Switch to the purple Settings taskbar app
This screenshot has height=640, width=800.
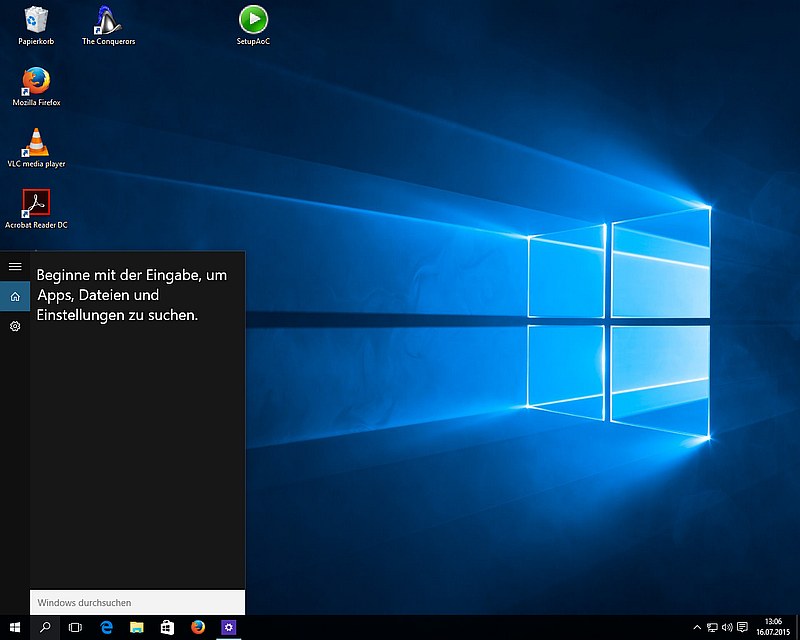coord(229,627)
